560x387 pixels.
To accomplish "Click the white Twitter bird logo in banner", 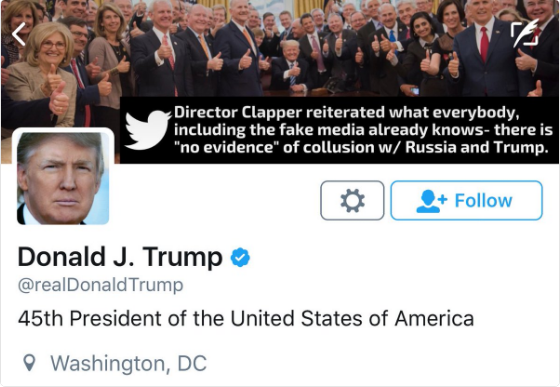I will 148,130.
